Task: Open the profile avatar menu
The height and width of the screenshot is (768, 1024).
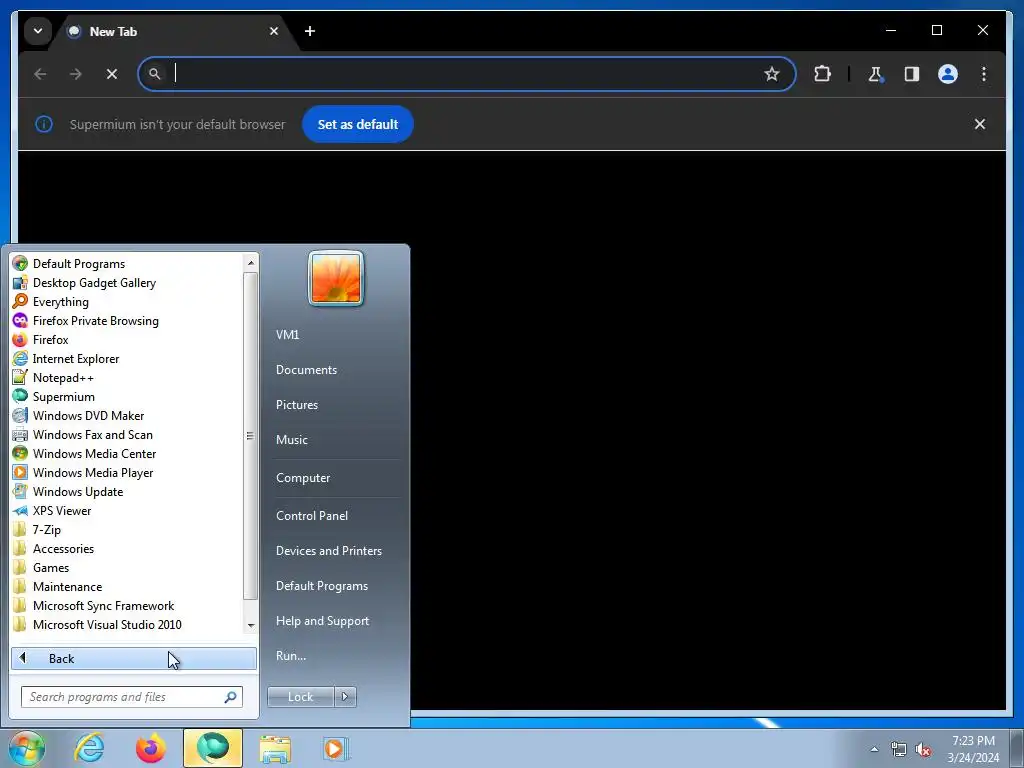Action: point(948,74)
